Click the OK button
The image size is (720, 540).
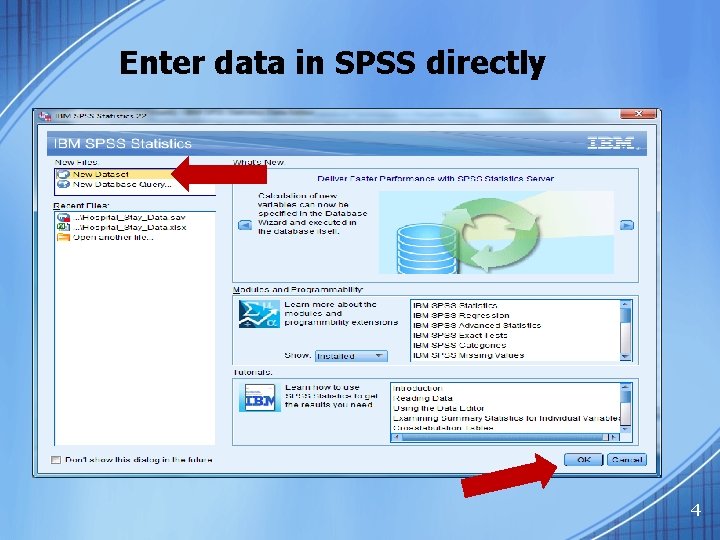[583, 460]
